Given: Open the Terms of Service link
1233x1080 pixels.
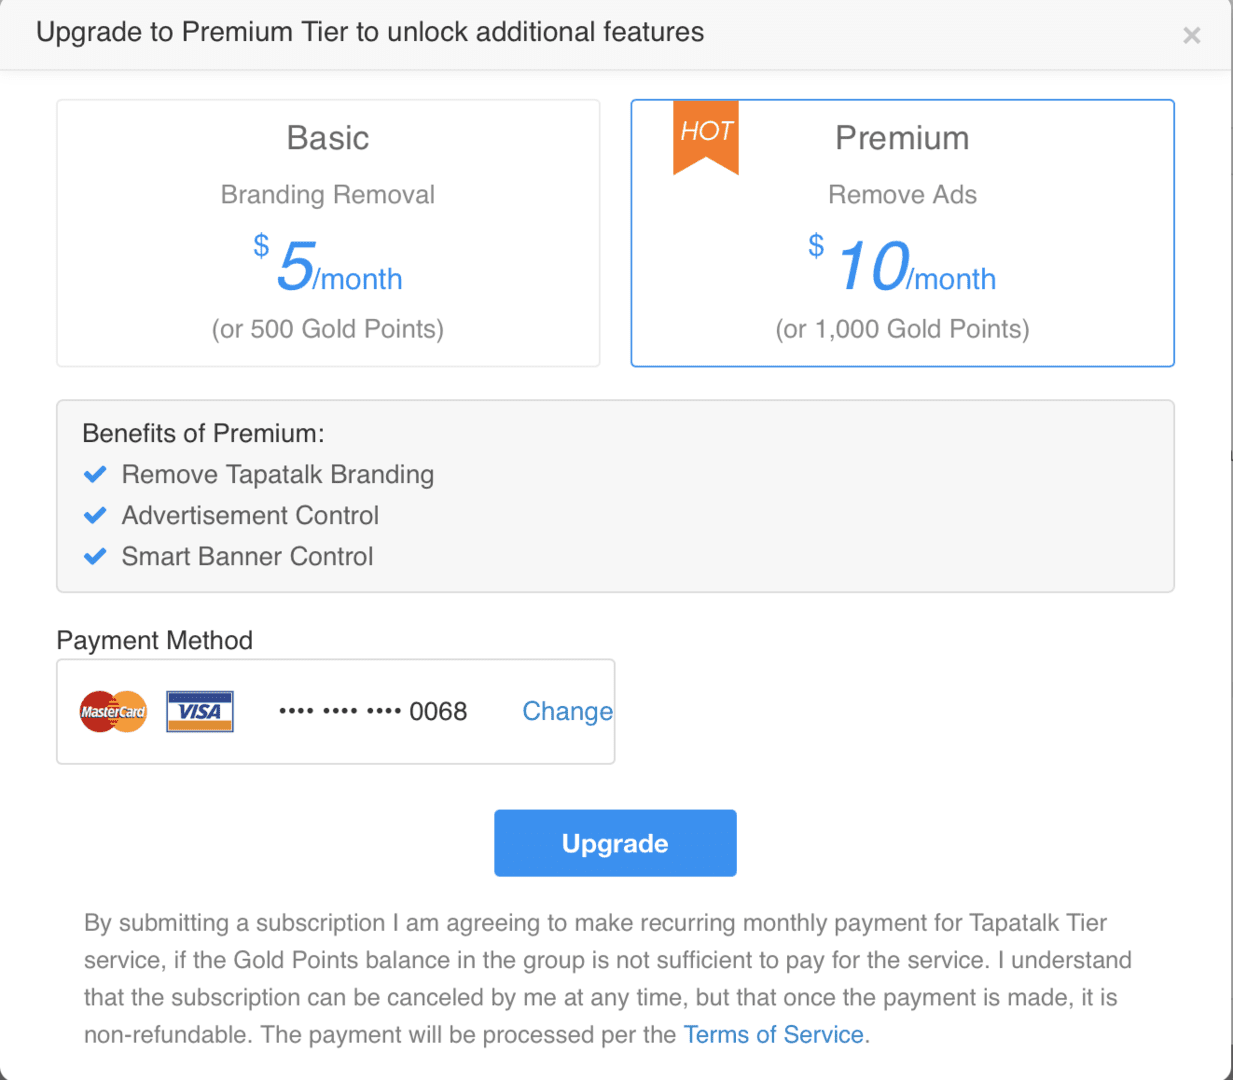Looking at the screenshot, I should tap(773, 1034).
